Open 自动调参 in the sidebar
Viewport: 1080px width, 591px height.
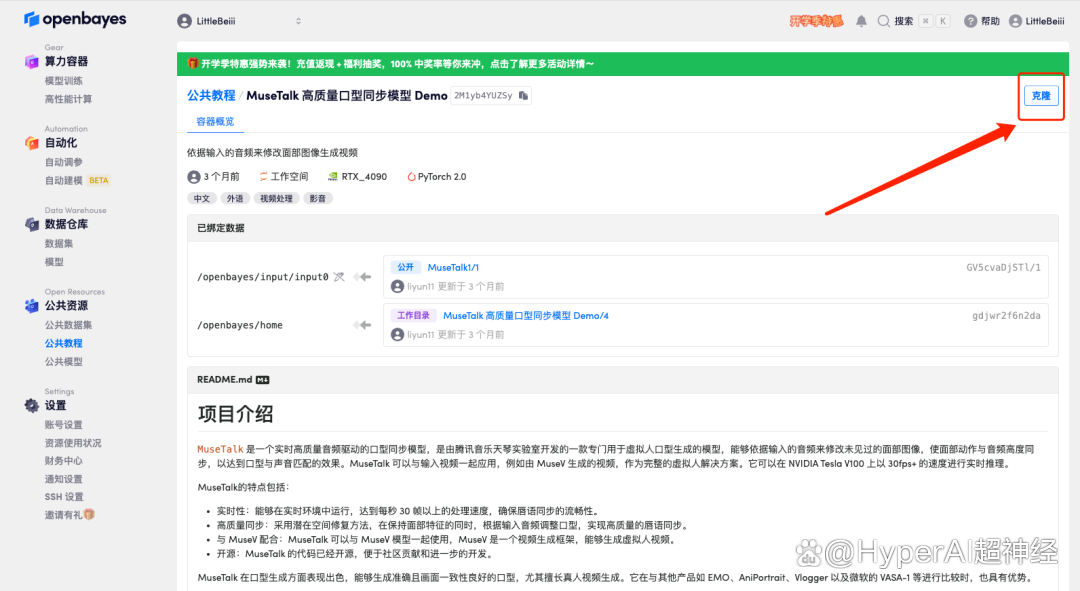[63, 162]
